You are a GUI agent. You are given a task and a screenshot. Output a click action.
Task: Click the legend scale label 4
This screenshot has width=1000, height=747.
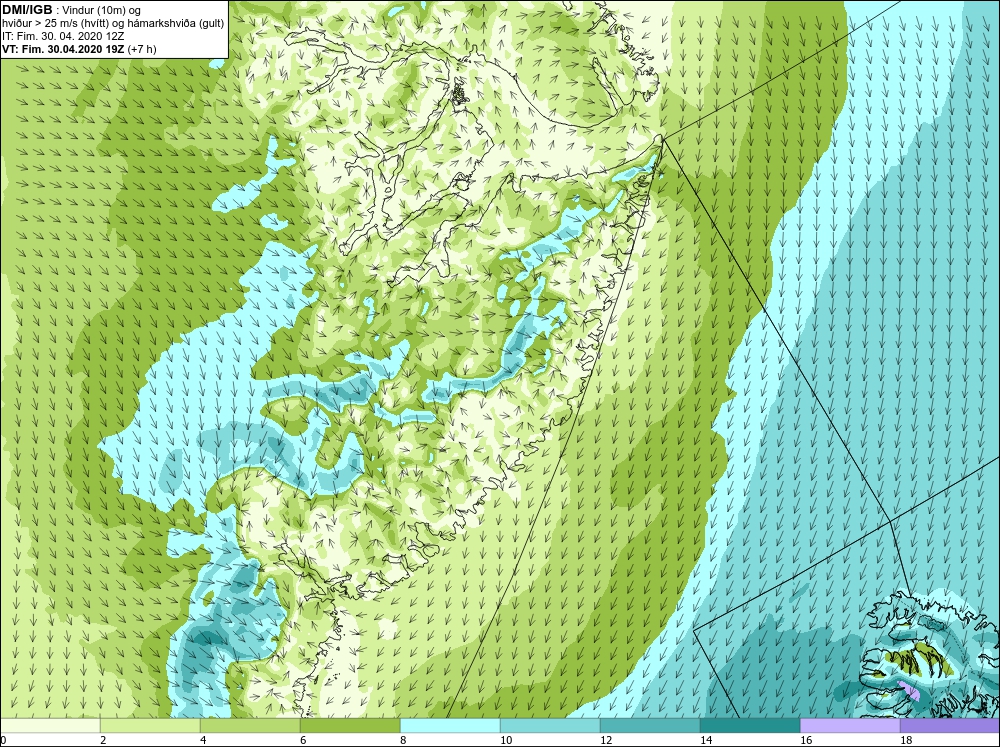click(x=203, y=740)
